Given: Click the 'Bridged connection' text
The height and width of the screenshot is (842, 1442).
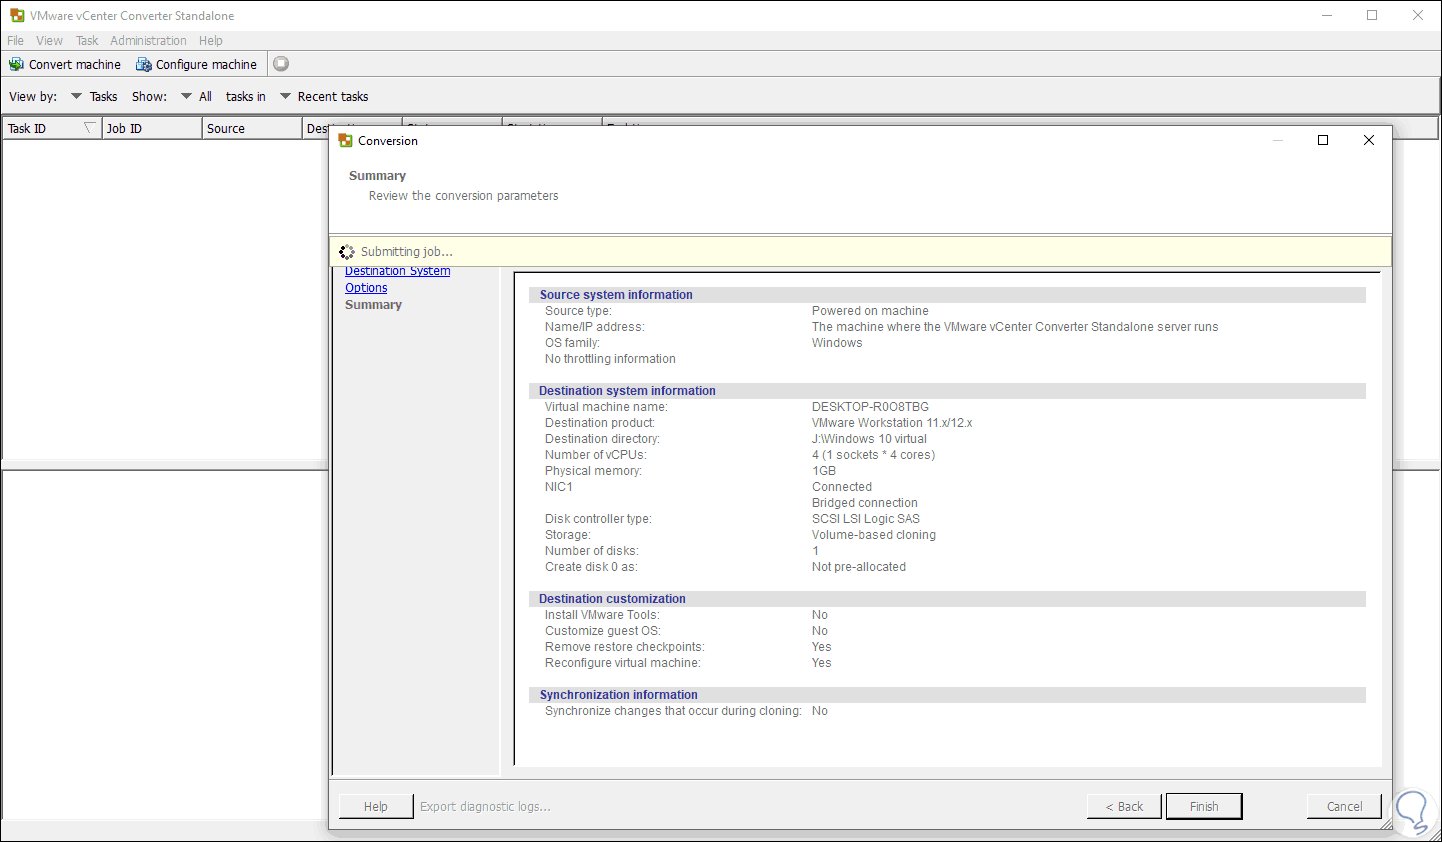Looking at the screenshot, I should 865,503.
